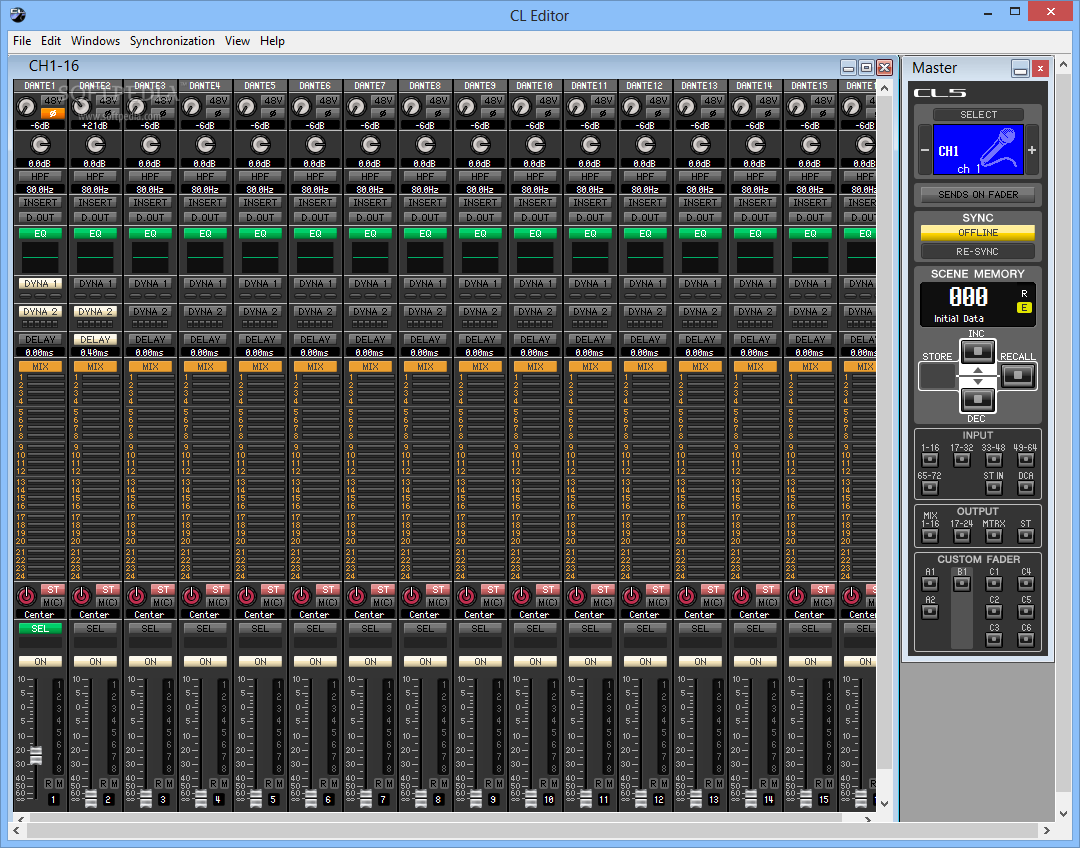
Task: Click the CH1-16 window horizontal scrollbar right arrow
Action: click(x=868, y=819)
